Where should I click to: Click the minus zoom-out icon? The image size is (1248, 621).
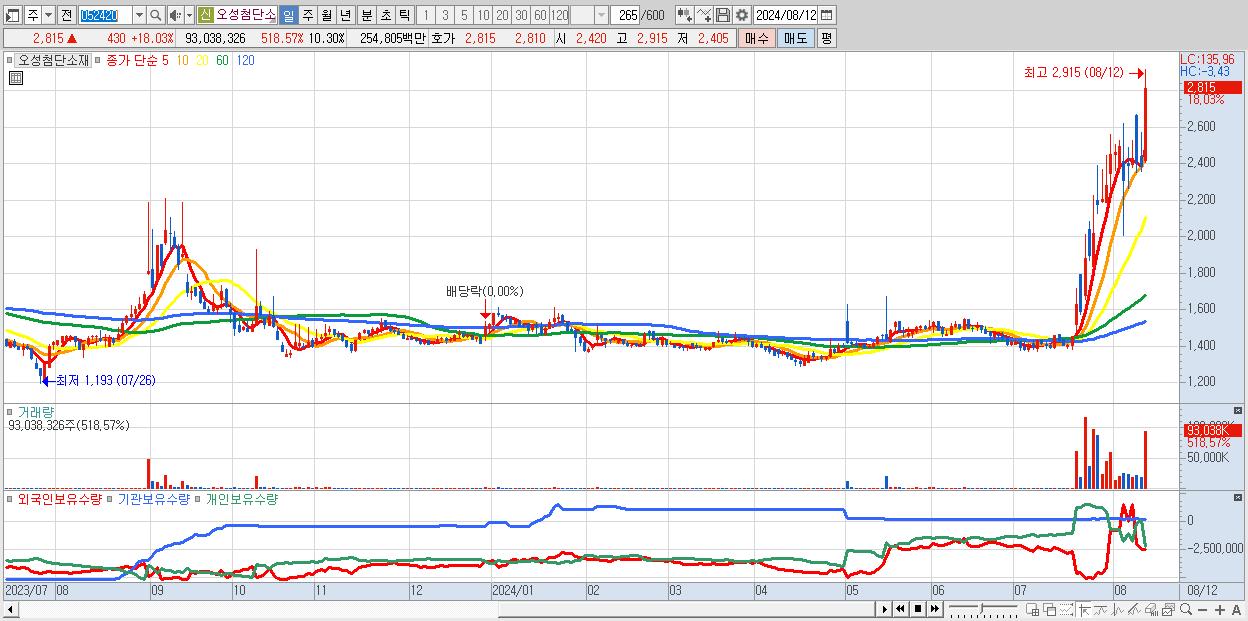1202,609
